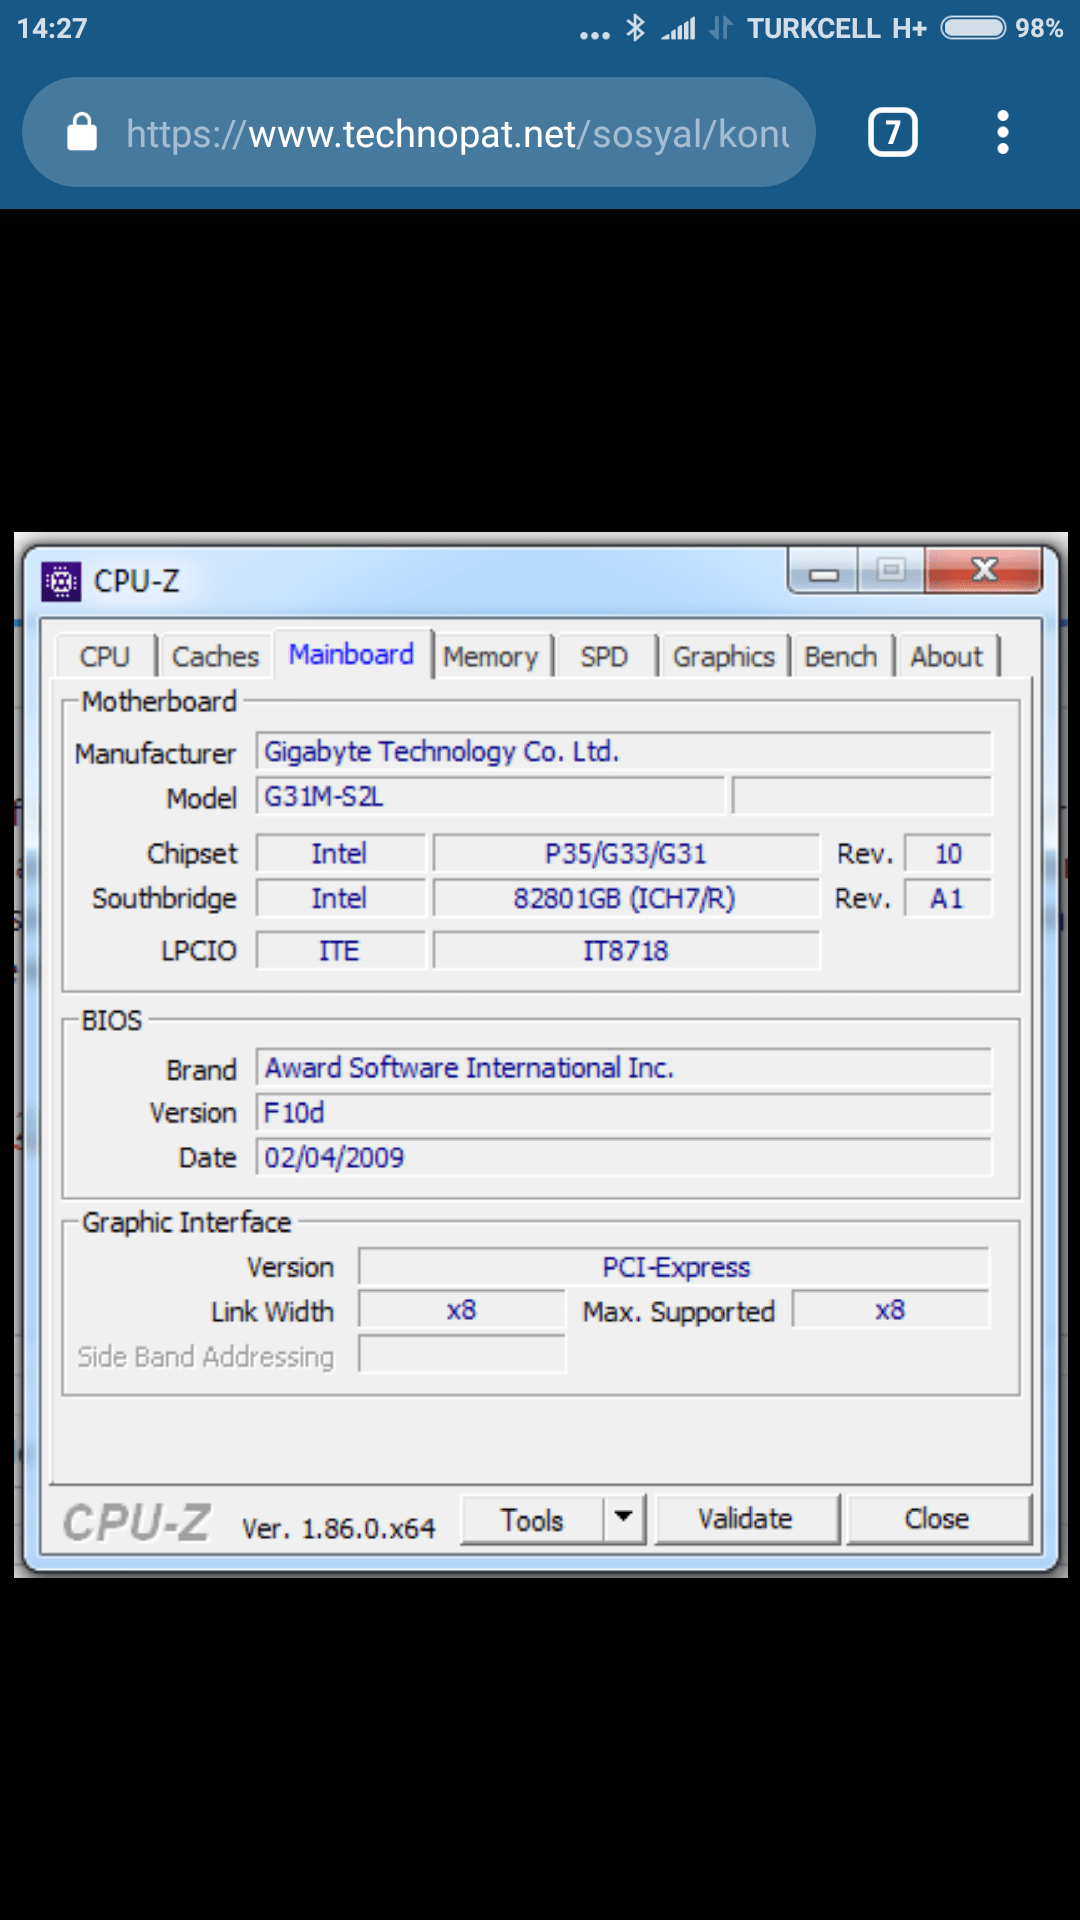Click the chipset revision value 10
The width and height of the screenshot is (1080, 1920).
948,854
